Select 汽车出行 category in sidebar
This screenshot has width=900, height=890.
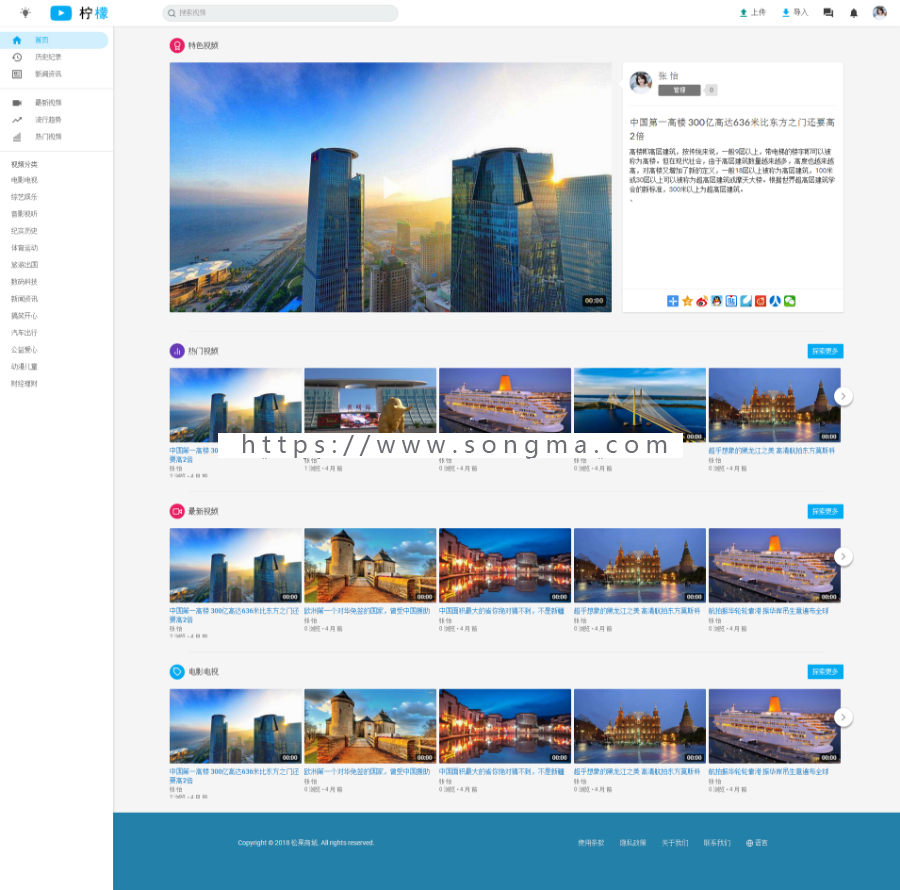pyautogui.click(x=24, y=333)
